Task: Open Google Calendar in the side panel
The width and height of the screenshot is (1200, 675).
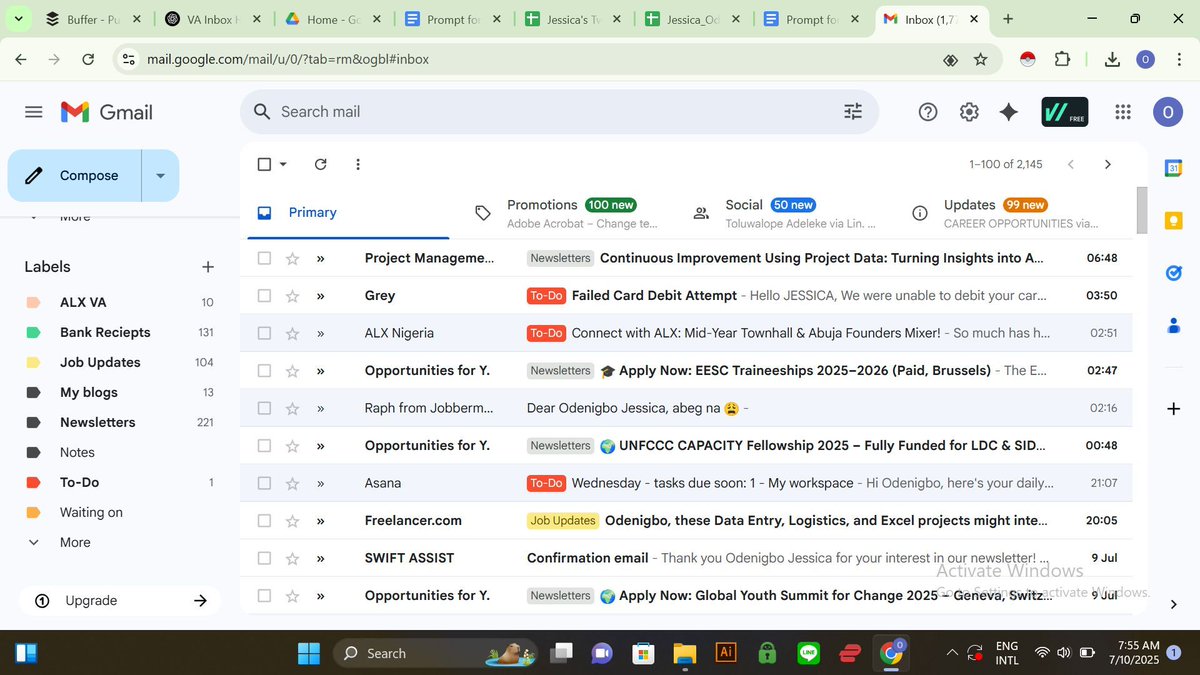Action: (x=1173, y=168)
